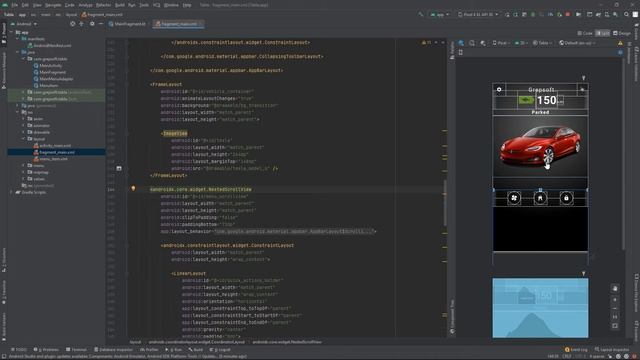Click the pan hand icon on preview
640x360 pixels.
(x=615, y=289)
